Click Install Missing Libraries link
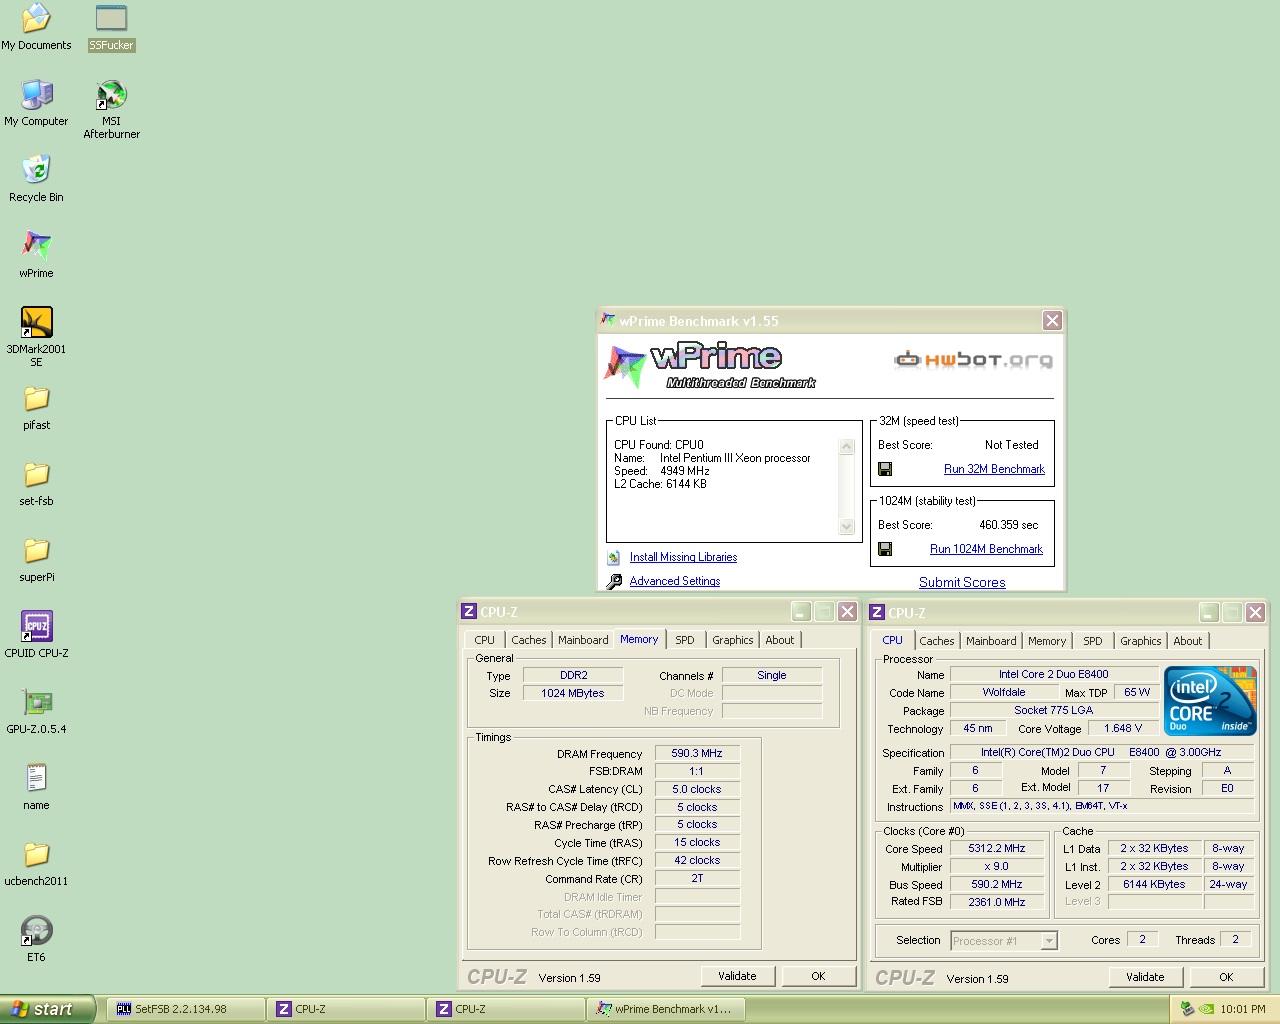The width and height of the screenshot is (1280, 1024). (683, 557)
